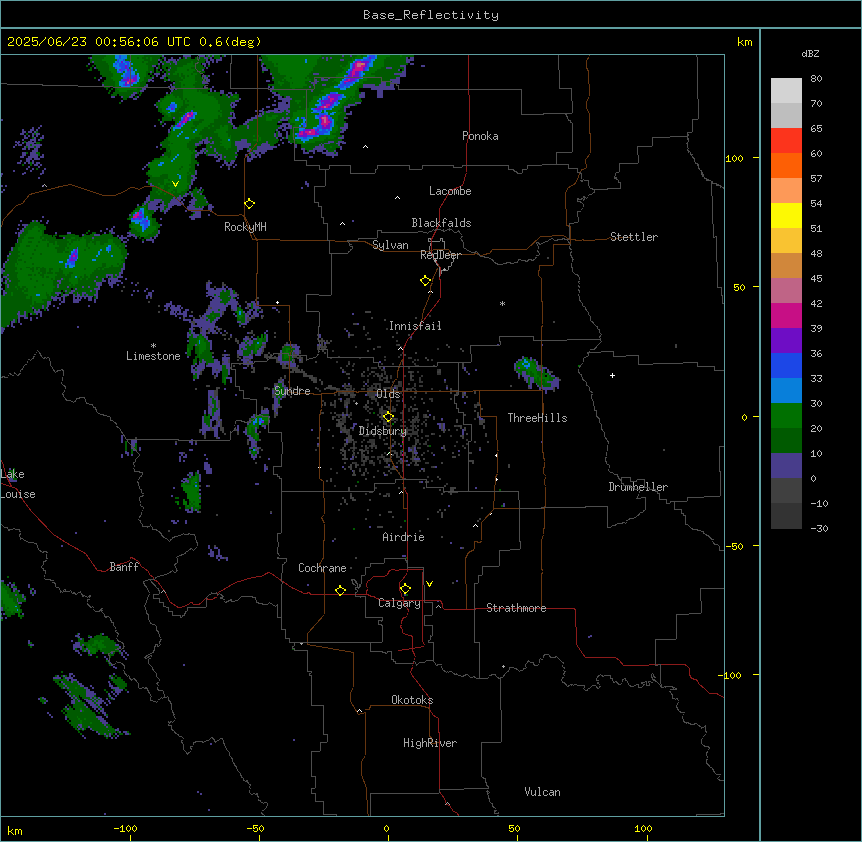Select the magenta 39-42 dBZ legend swatch

pos(786,315)
